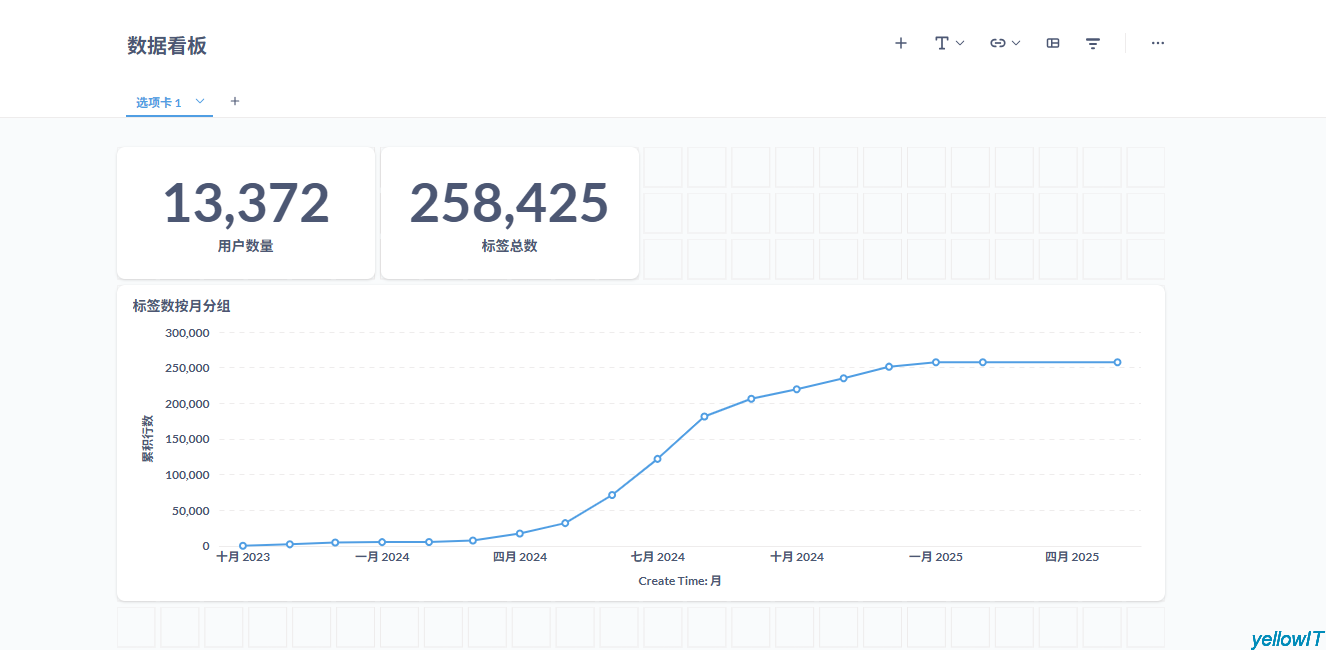Screen dimensions: 1326x650
Task: Click the 258,425 标签总数 card
Action: pyautogui.click(x=509, y=213)
